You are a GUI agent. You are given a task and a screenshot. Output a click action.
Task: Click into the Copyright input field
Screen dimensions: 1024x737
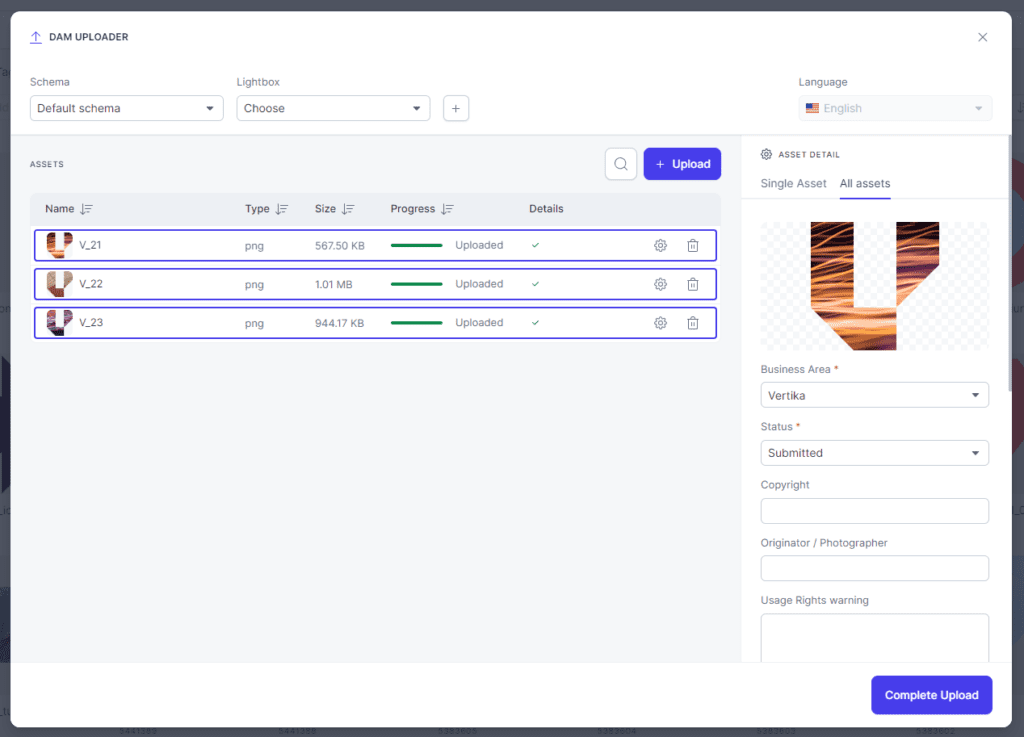(874, 511)
